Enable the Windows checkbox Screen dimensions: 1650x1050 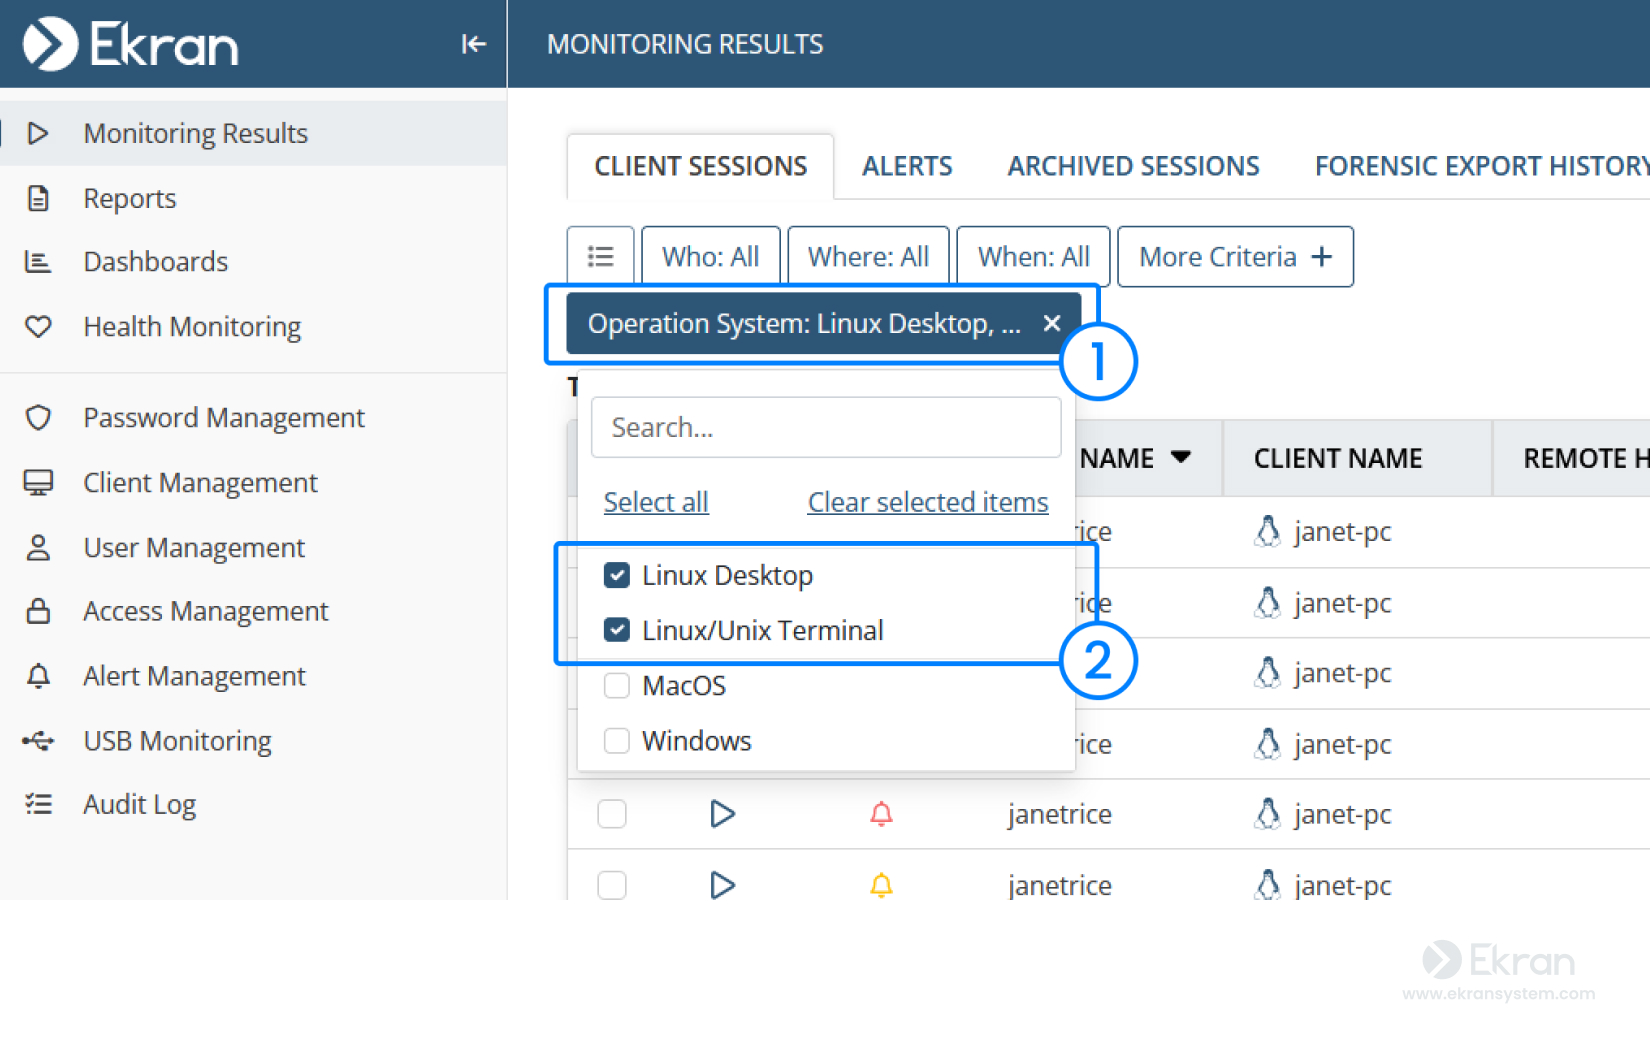pos(617,741)
